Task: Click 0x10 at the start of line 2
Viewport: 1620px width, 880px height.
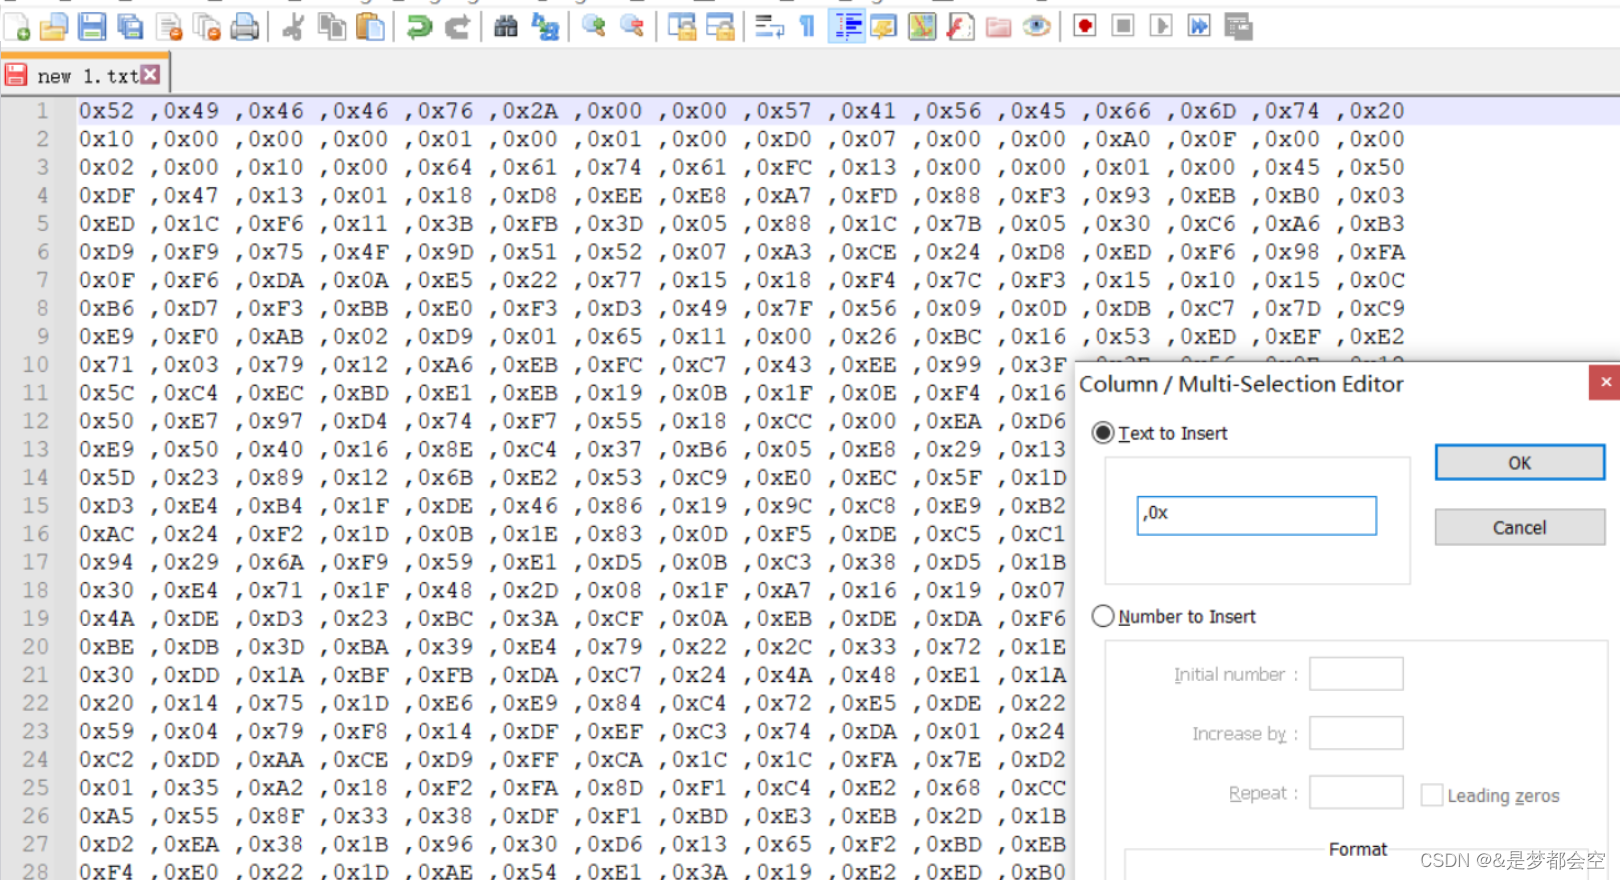Action: pyautogui.click(x=106, y=139)
